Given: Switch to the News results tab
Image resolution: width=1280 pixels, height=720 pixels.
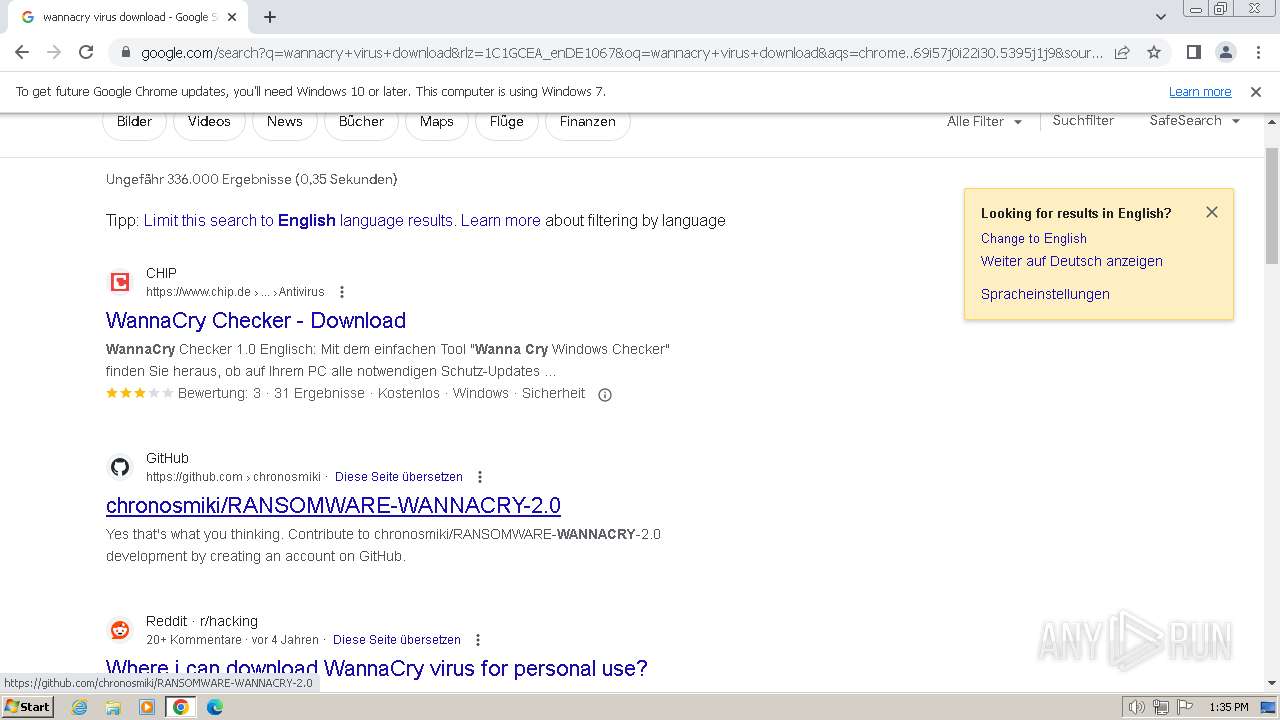Looking at the screenshot, I should (284, 121).
